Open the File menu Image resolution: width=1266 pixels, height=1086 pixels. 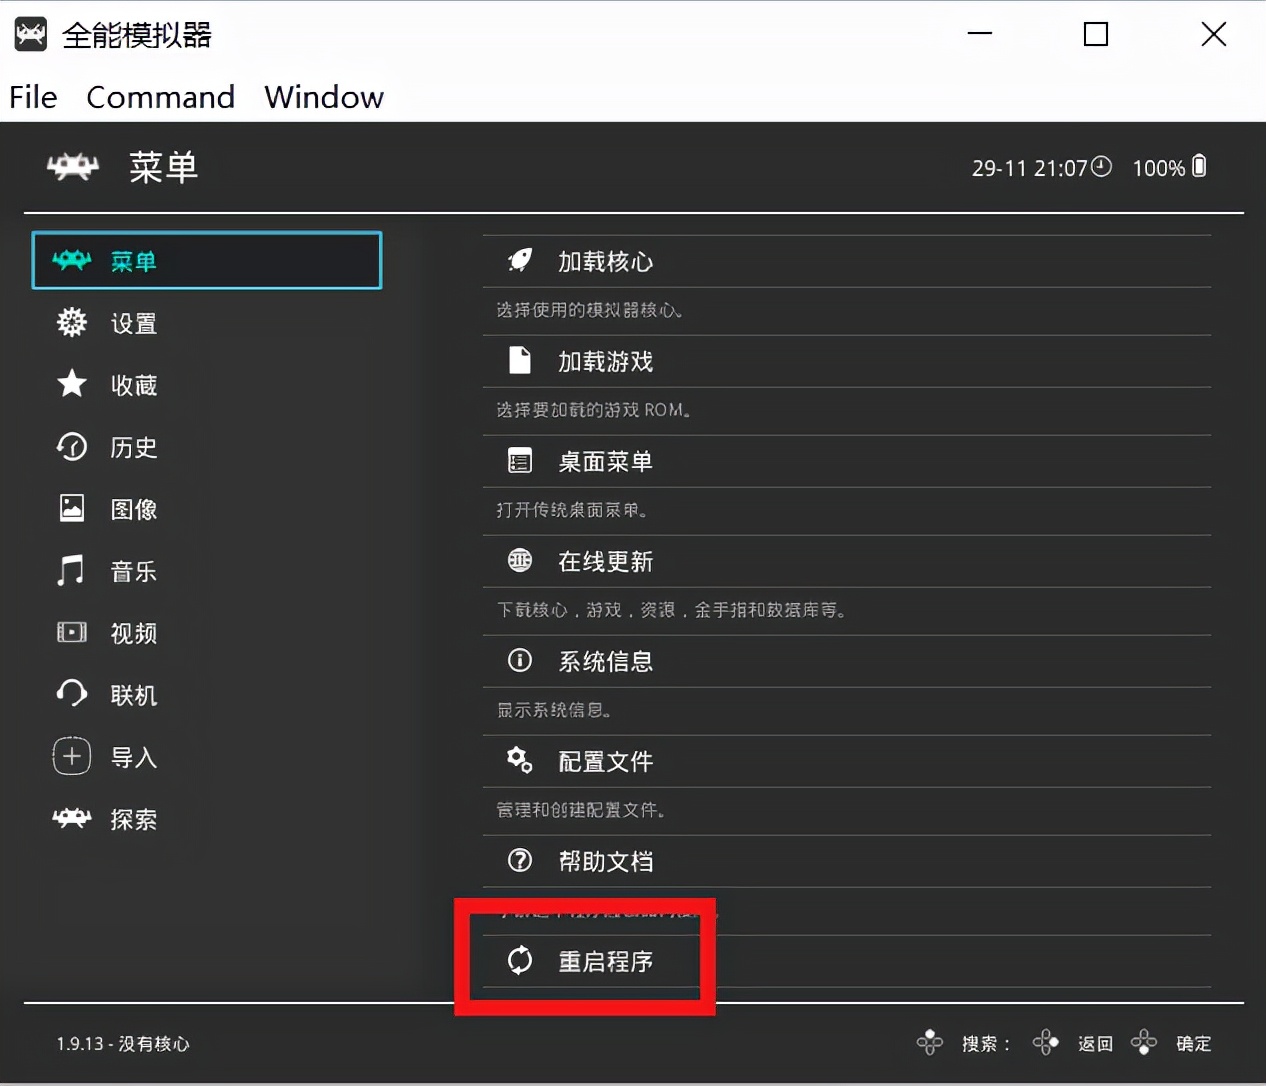(x=32, y=97)
